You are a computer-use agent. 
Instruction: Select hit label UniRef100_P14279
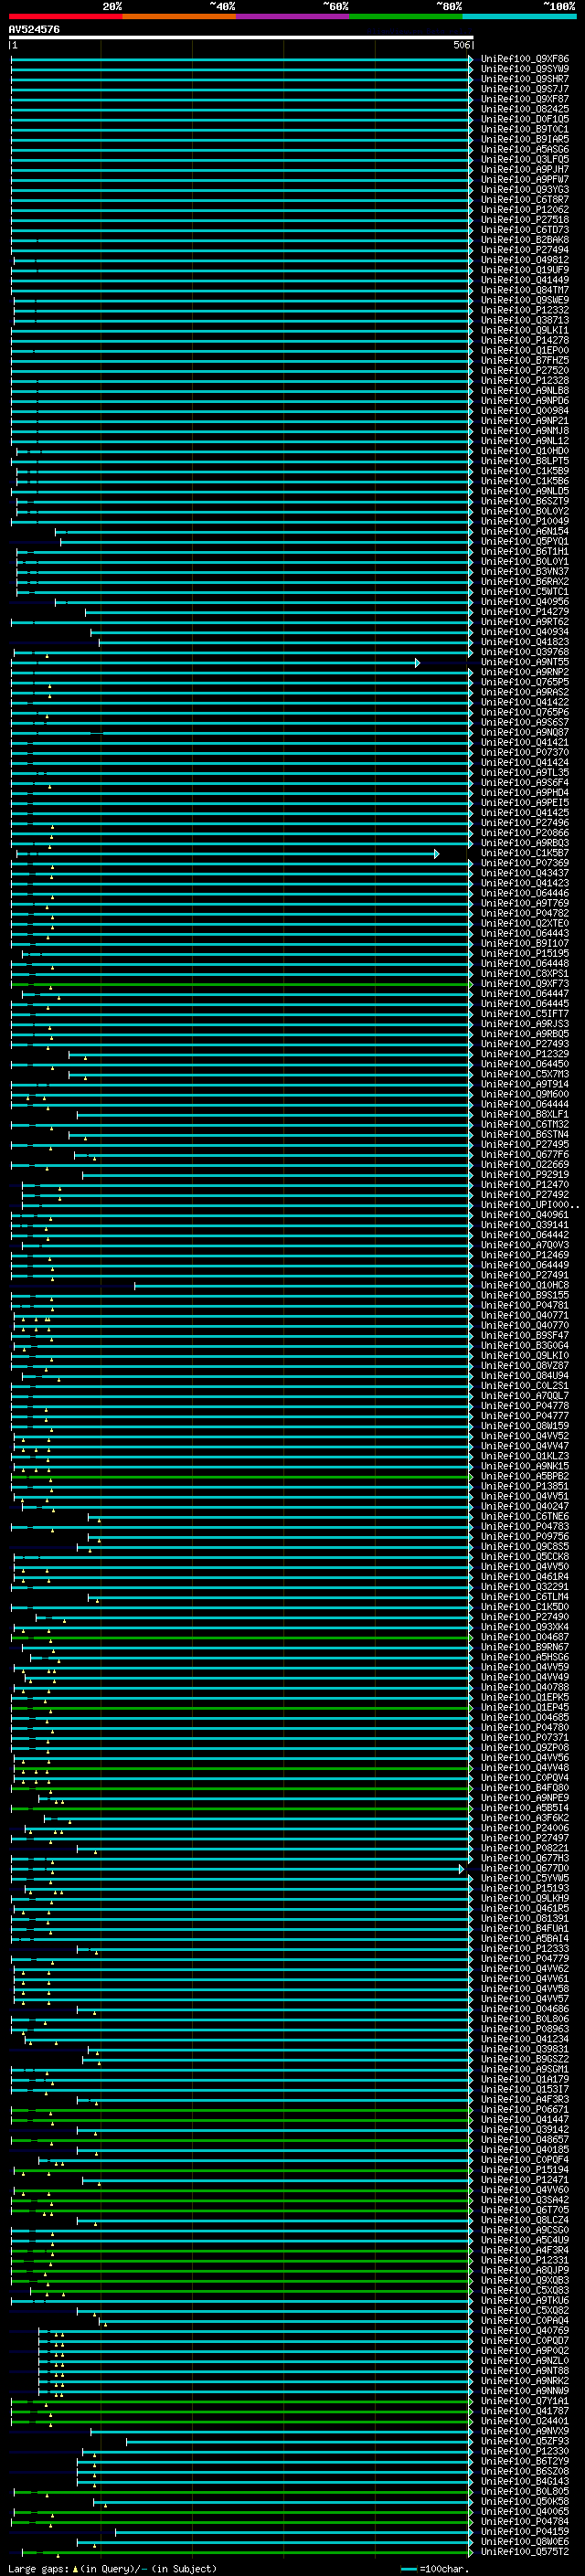525,612
